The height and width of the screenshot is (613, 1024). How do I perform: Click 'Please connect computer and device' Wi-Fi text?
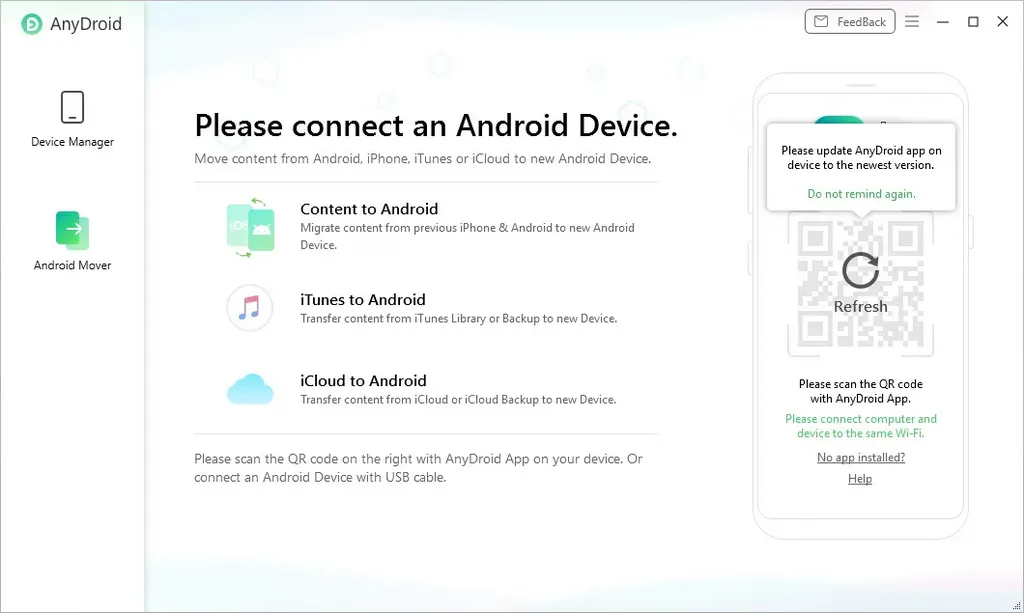pos(861,426)
